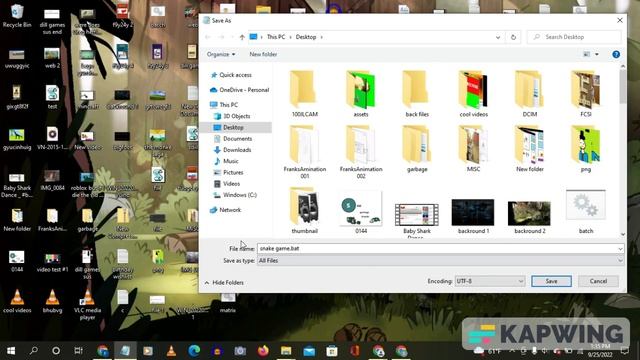The image size is (640, 360).
Task: Open the cool videos folder in dialog
Action: coord(473,94)
